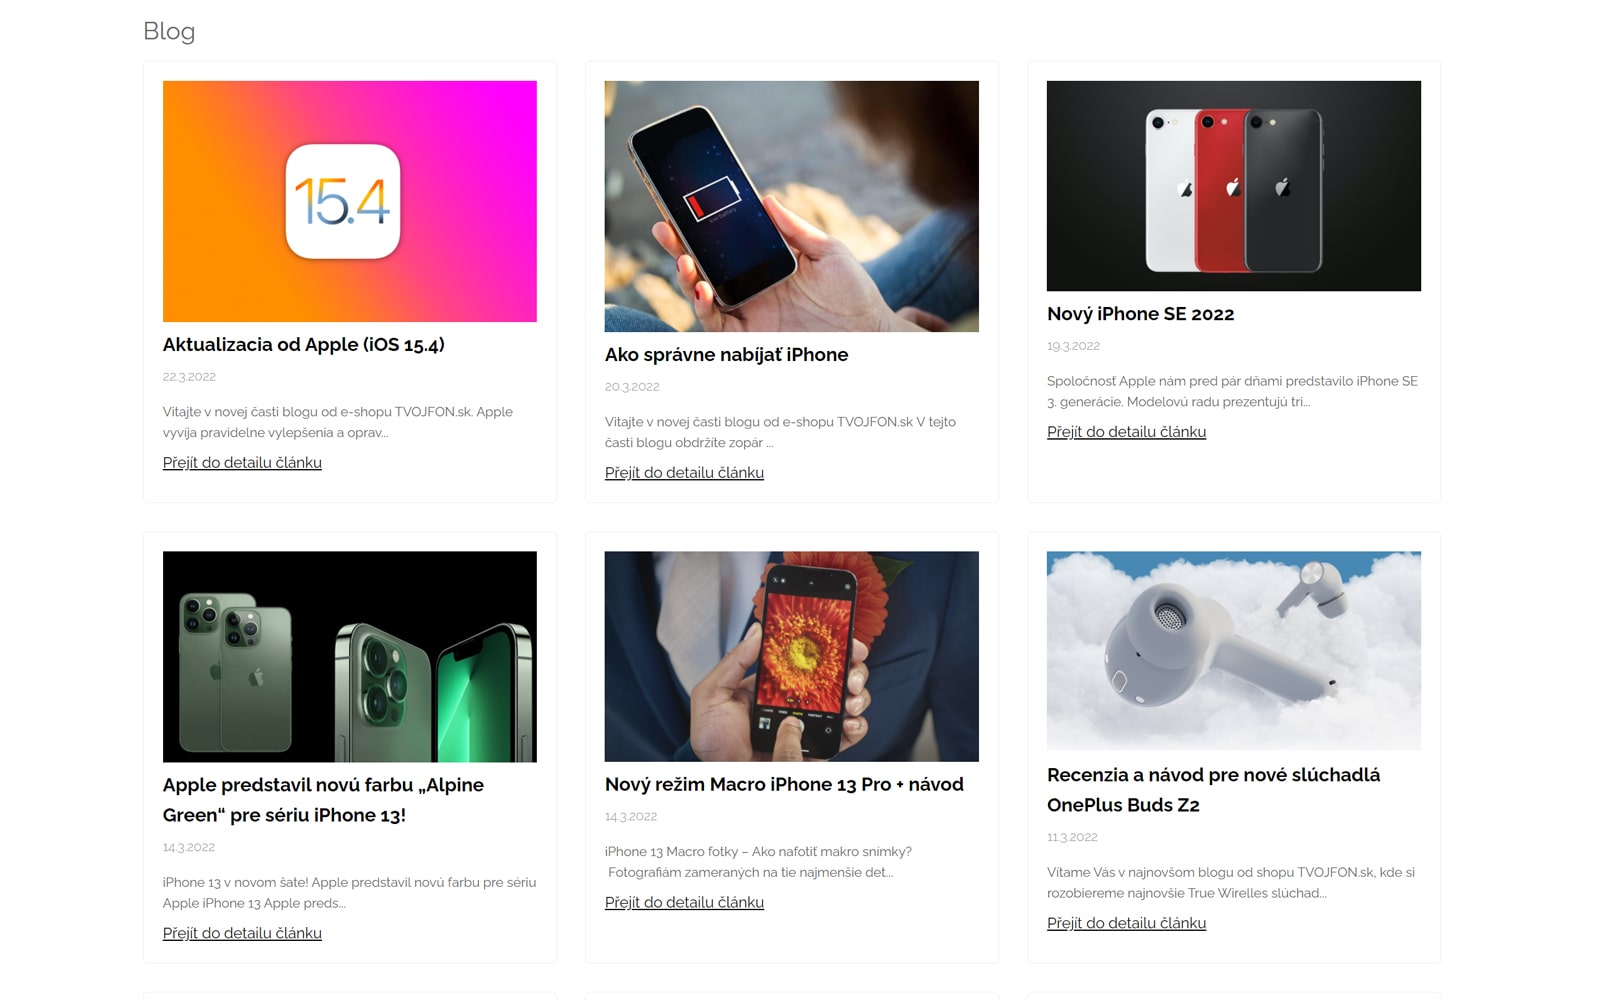Viewport: 1600px width, 1000px height.
Task: Open the iOS 15.4 article thumbnail
Action: 350,201
